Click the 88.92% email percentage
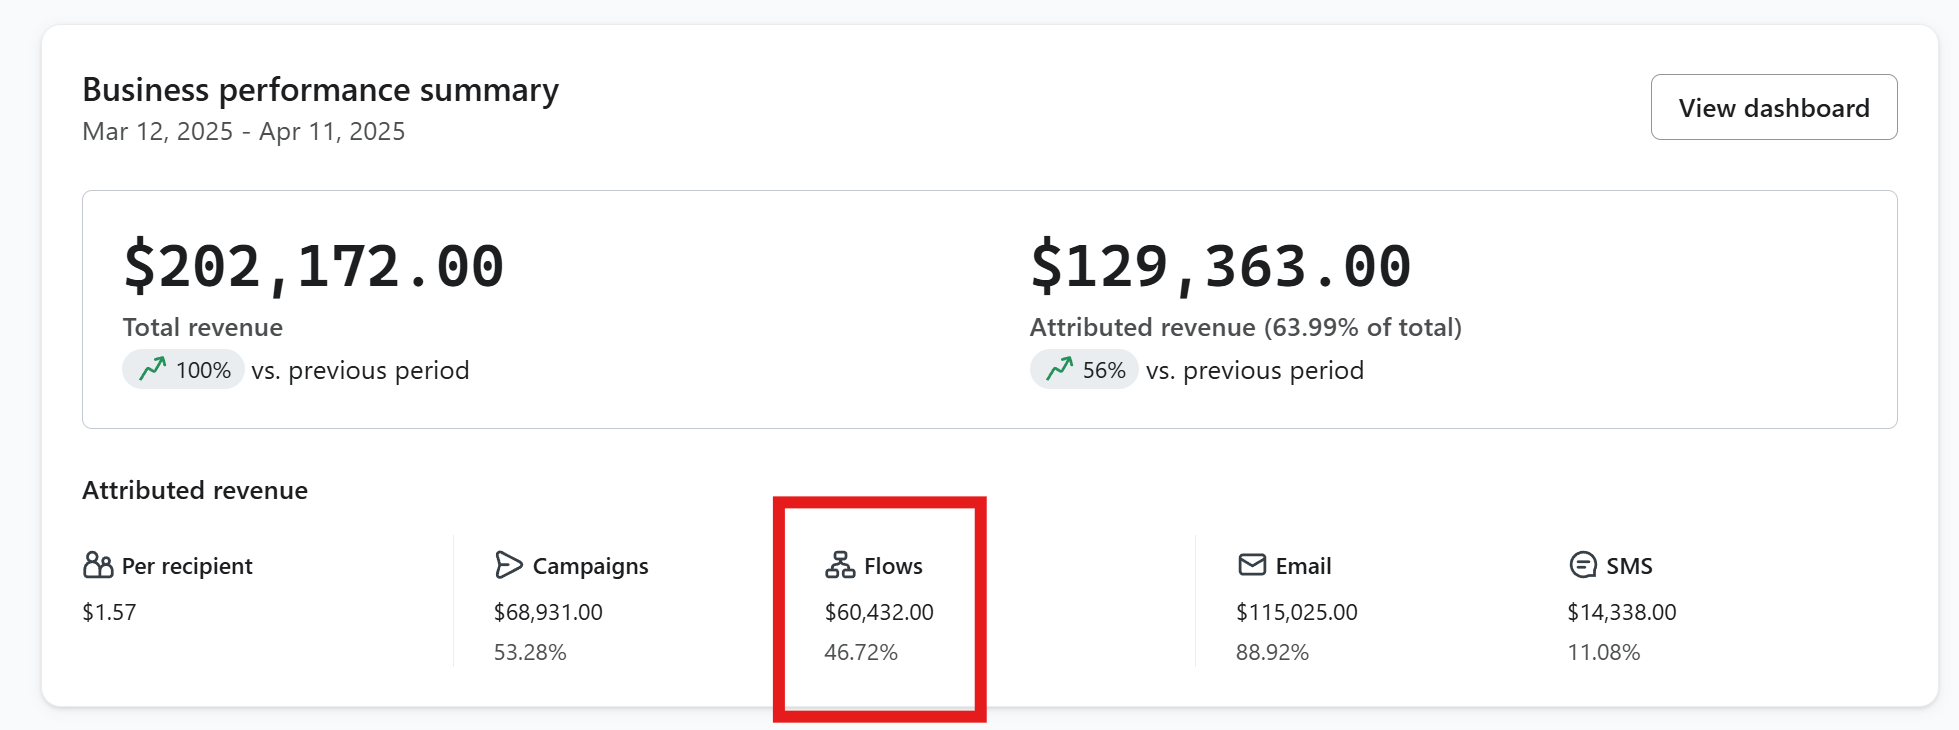This screenshot has height=730, width=1959. point(1272,652)
